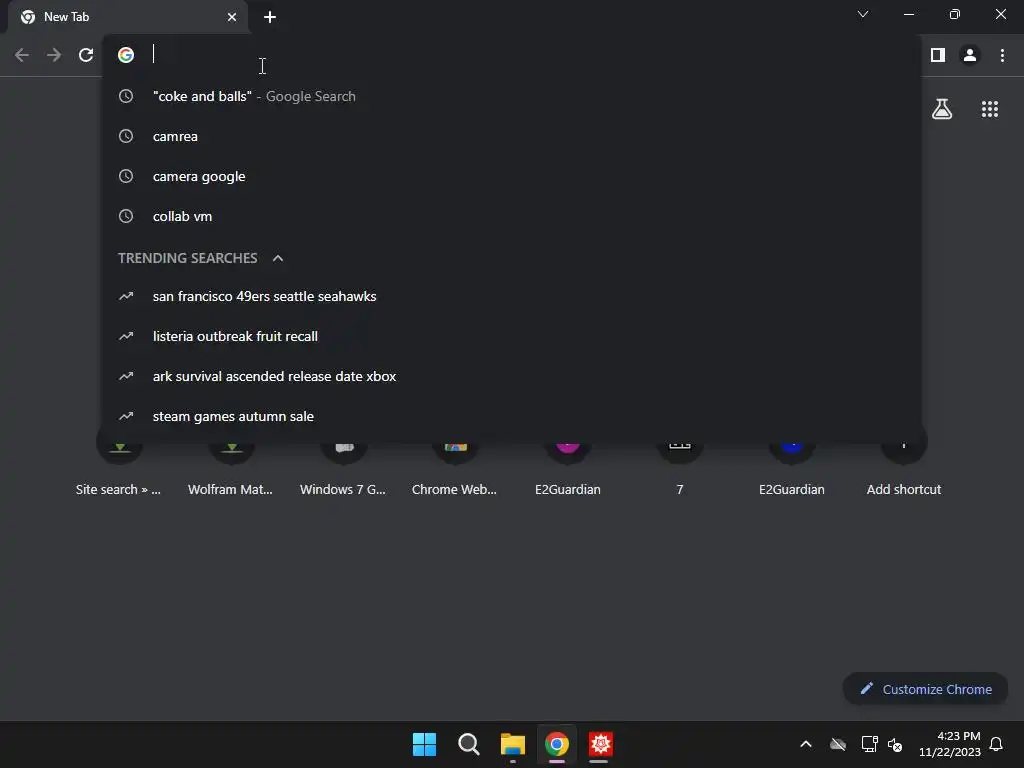Close the New Tab tab
This screenshot has height=768, width=1024.
coord(232,17)
